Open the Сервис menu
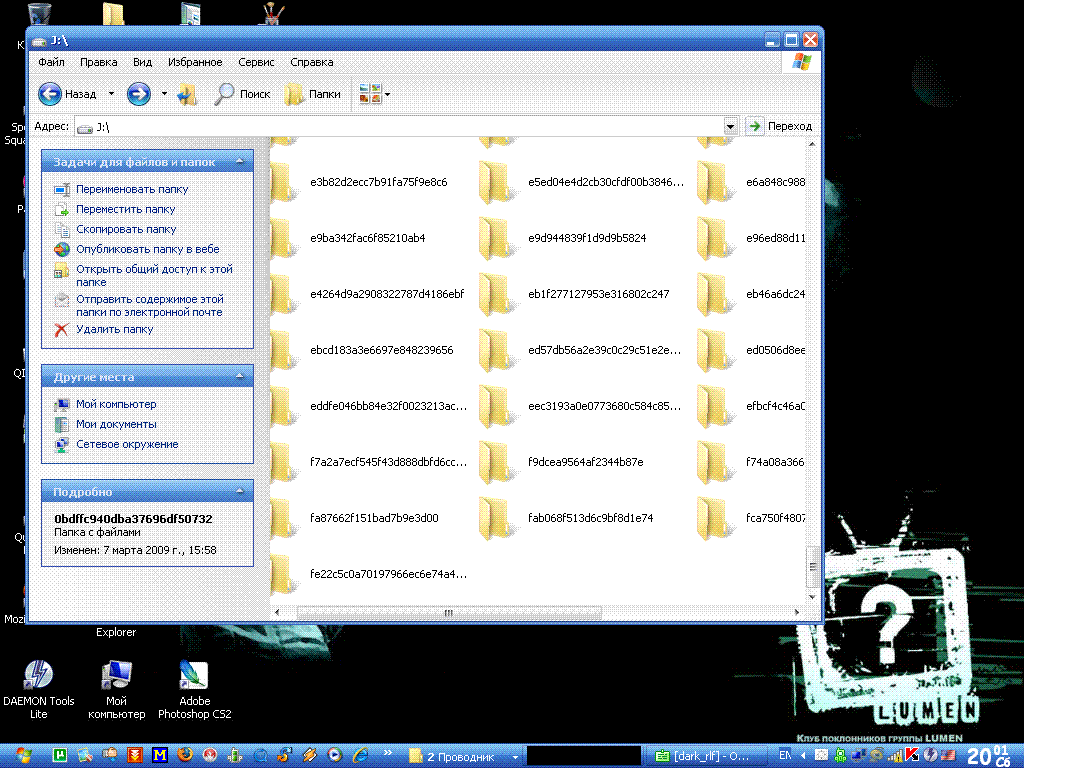 tap(256, 62)
